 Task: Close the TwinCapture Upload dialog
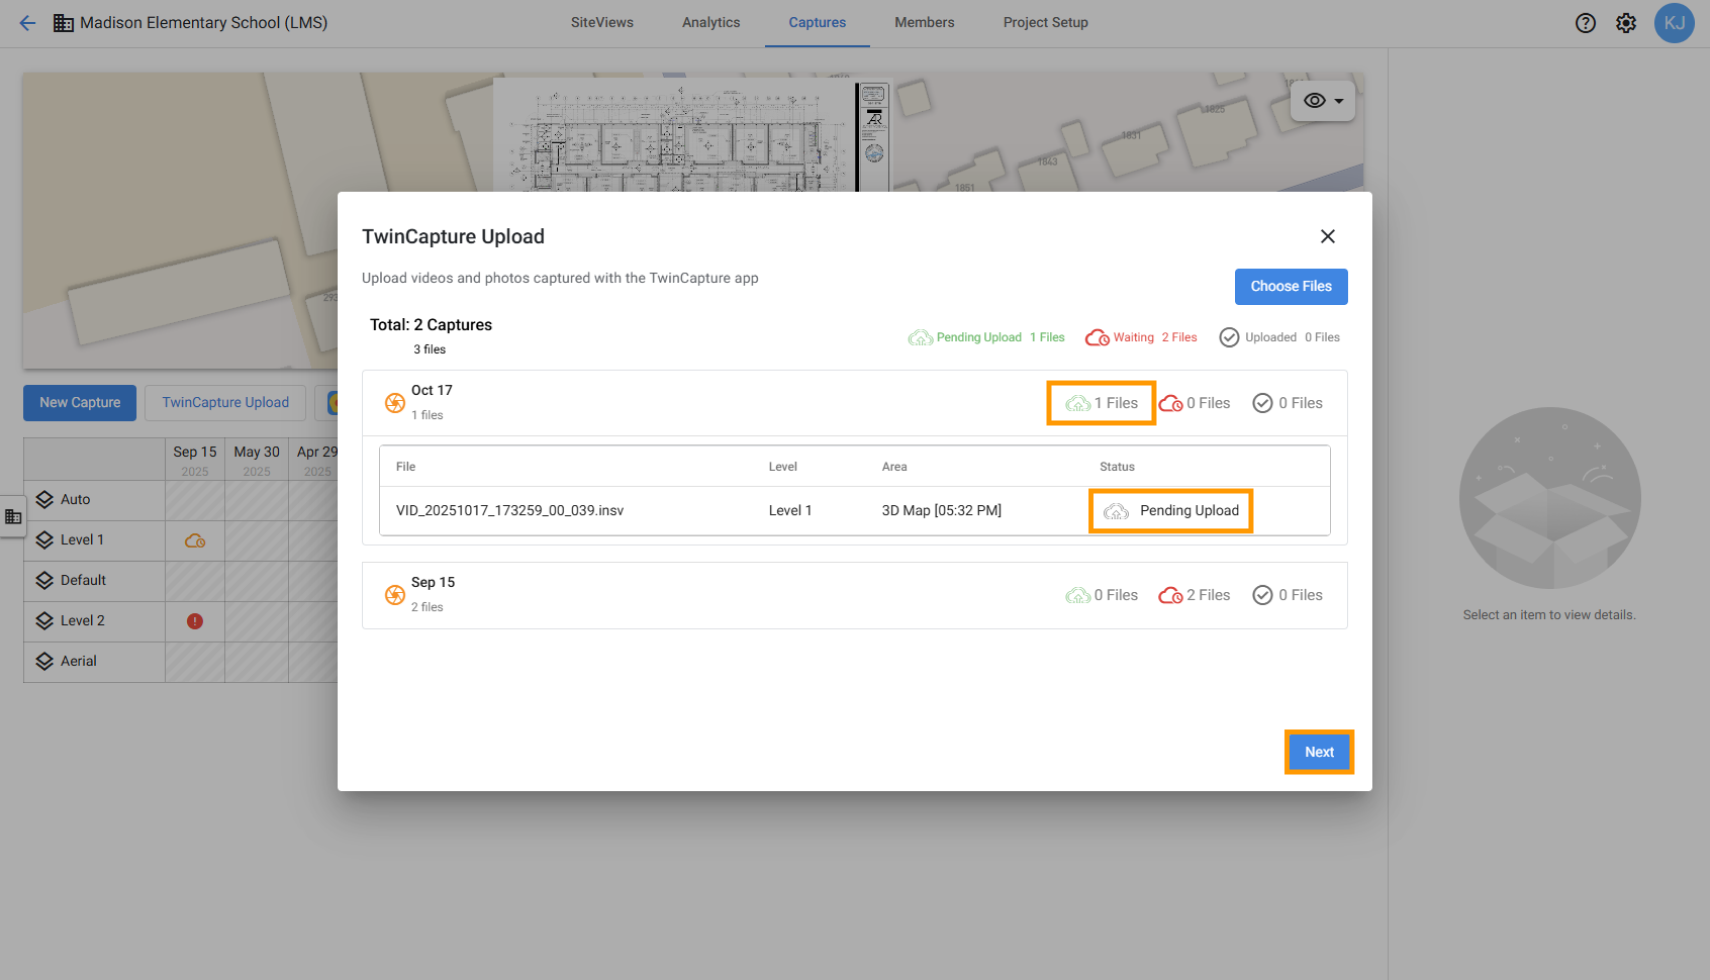pyautogui.click(x=1327, y=236)
